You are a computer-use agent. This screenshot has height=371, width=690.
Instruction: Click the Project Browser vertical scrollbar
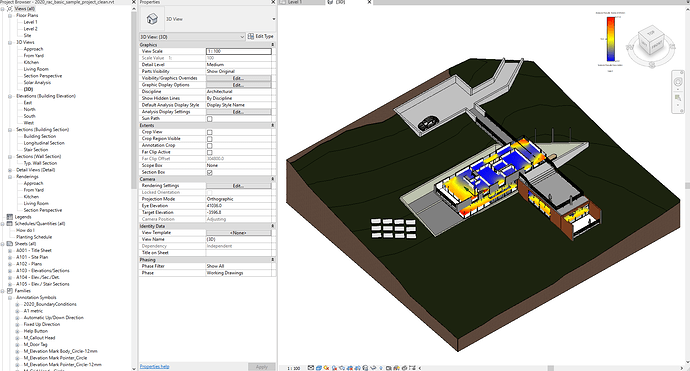click(x=134, y=101)
